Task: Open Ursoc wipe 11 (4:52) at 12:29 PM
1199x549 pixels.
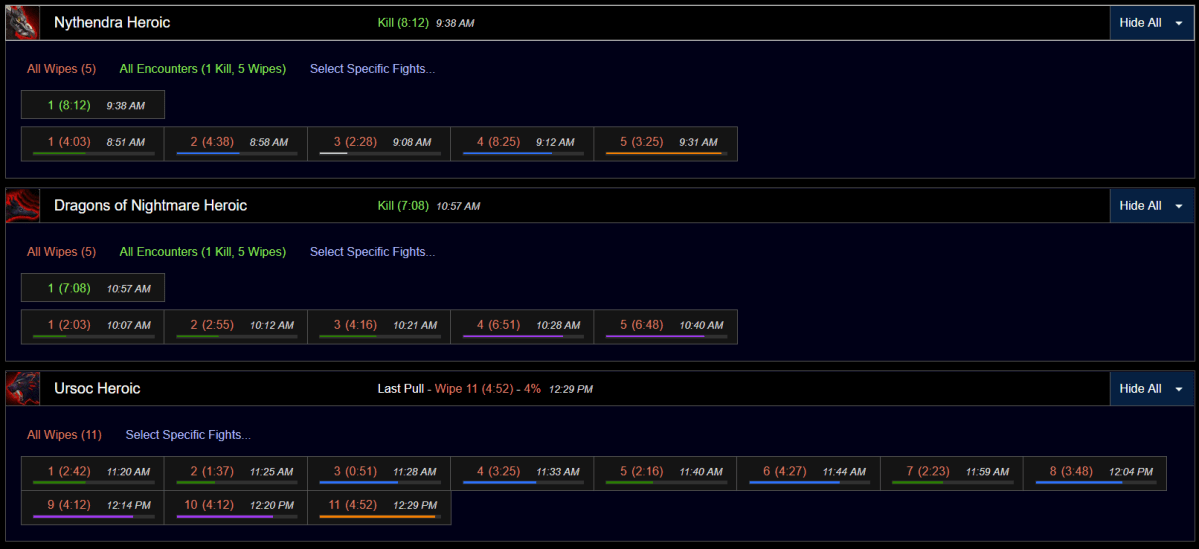Action: [x=379, y=508]
